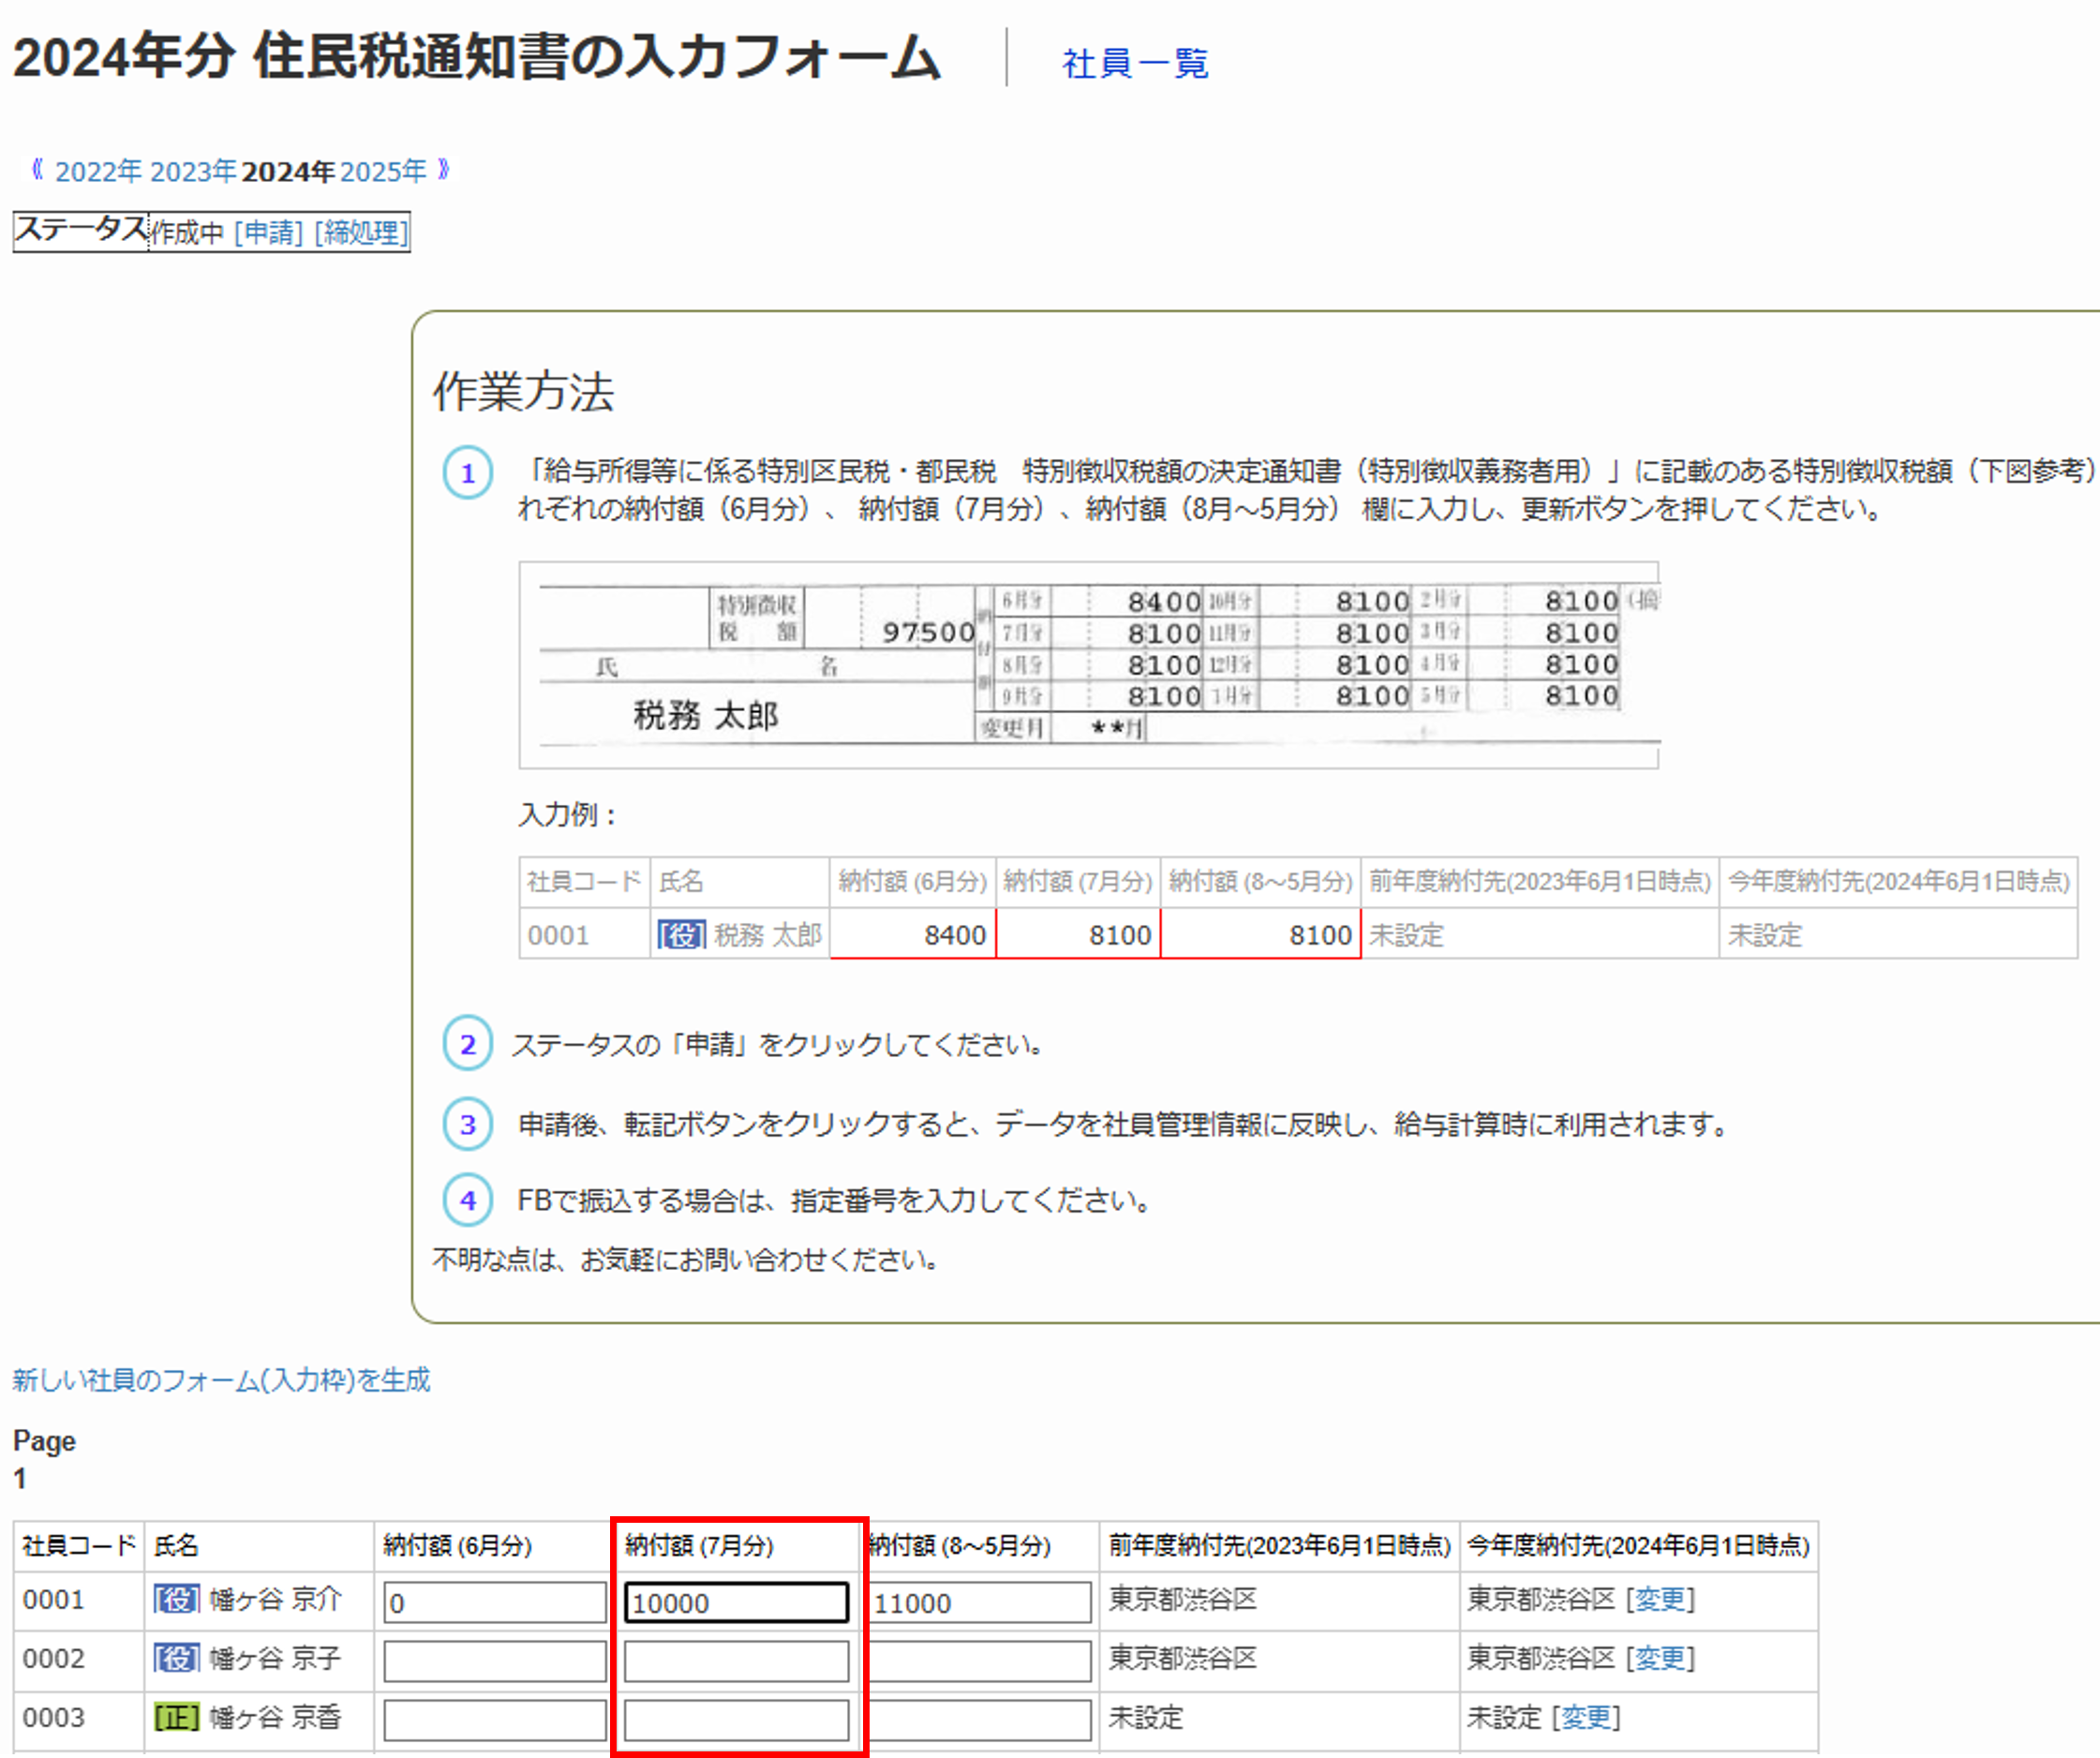
Task: Click employee code 0003
Action: point(54,1718)
